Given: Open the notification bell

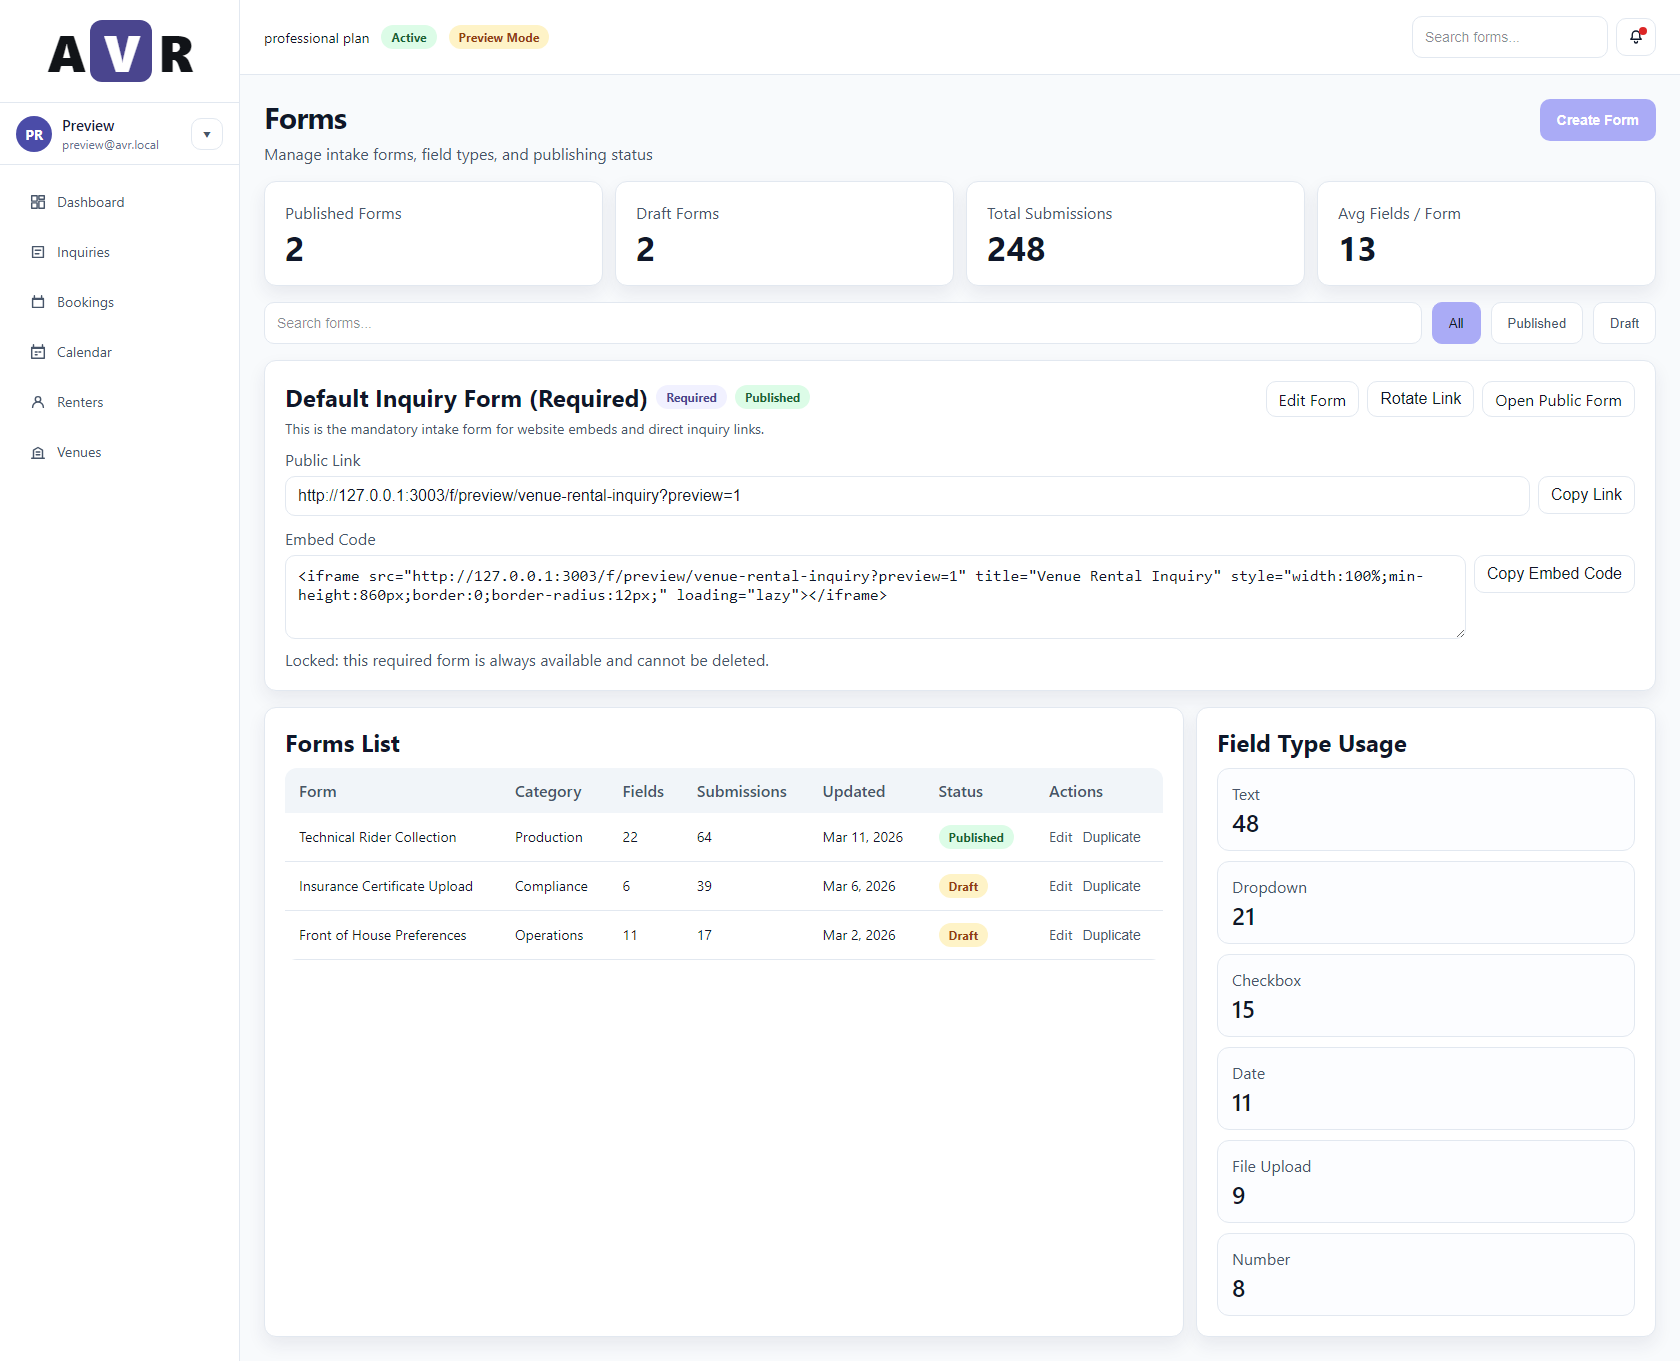Looking at the screenshot, I should [x=1636, y=36].
